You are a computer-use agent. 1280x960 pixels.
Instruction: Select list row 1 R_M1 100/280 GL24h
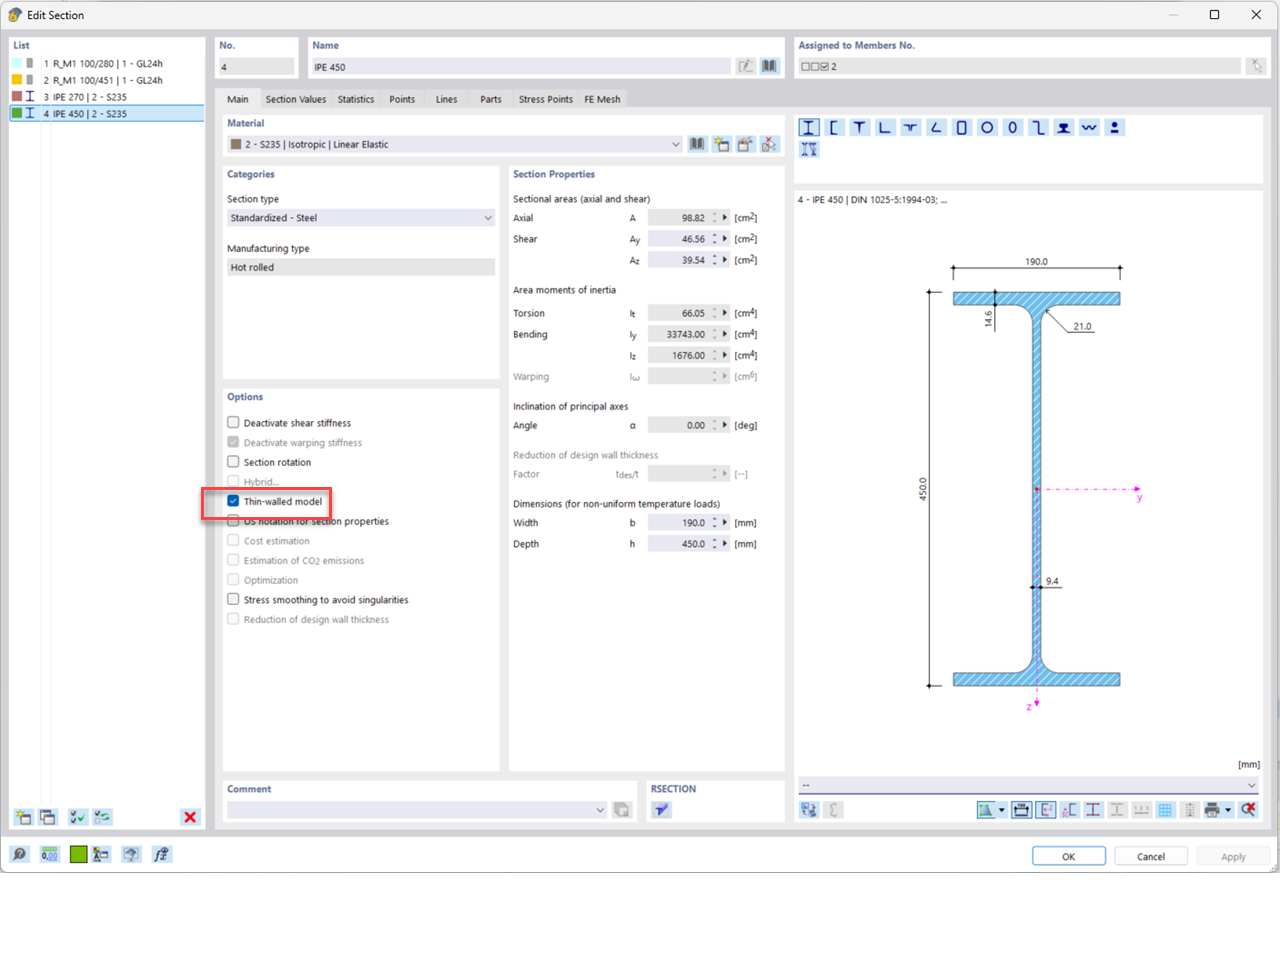point(107,63)
